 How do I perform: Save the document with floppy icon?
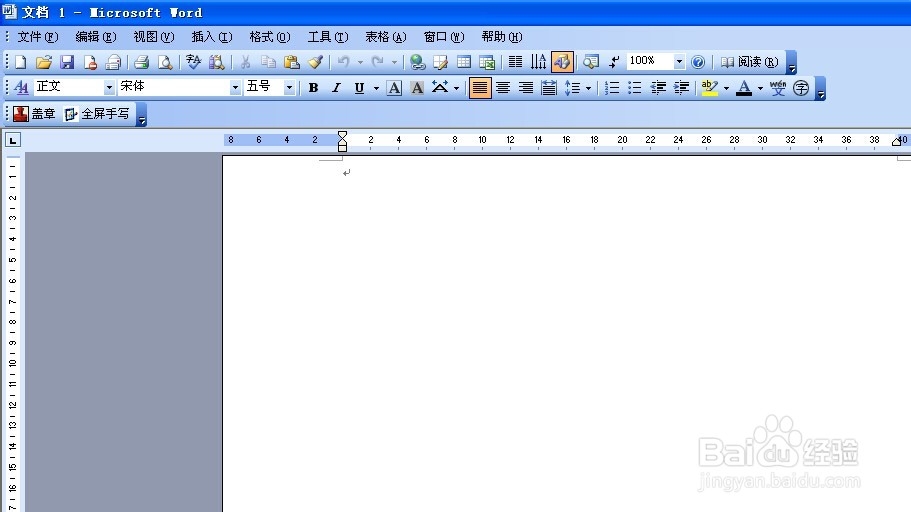67,62
